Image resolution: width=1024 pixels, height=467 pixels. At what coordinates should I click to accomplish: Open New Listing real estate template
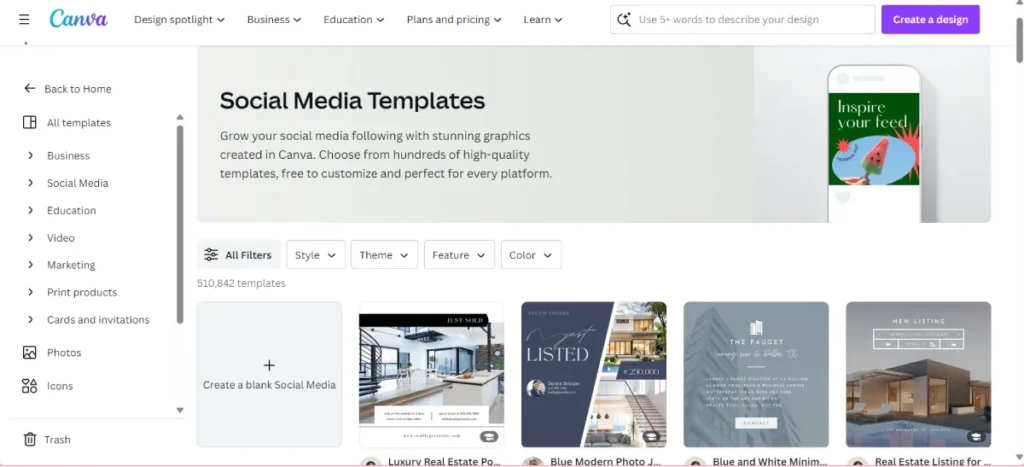click(918, 374)
